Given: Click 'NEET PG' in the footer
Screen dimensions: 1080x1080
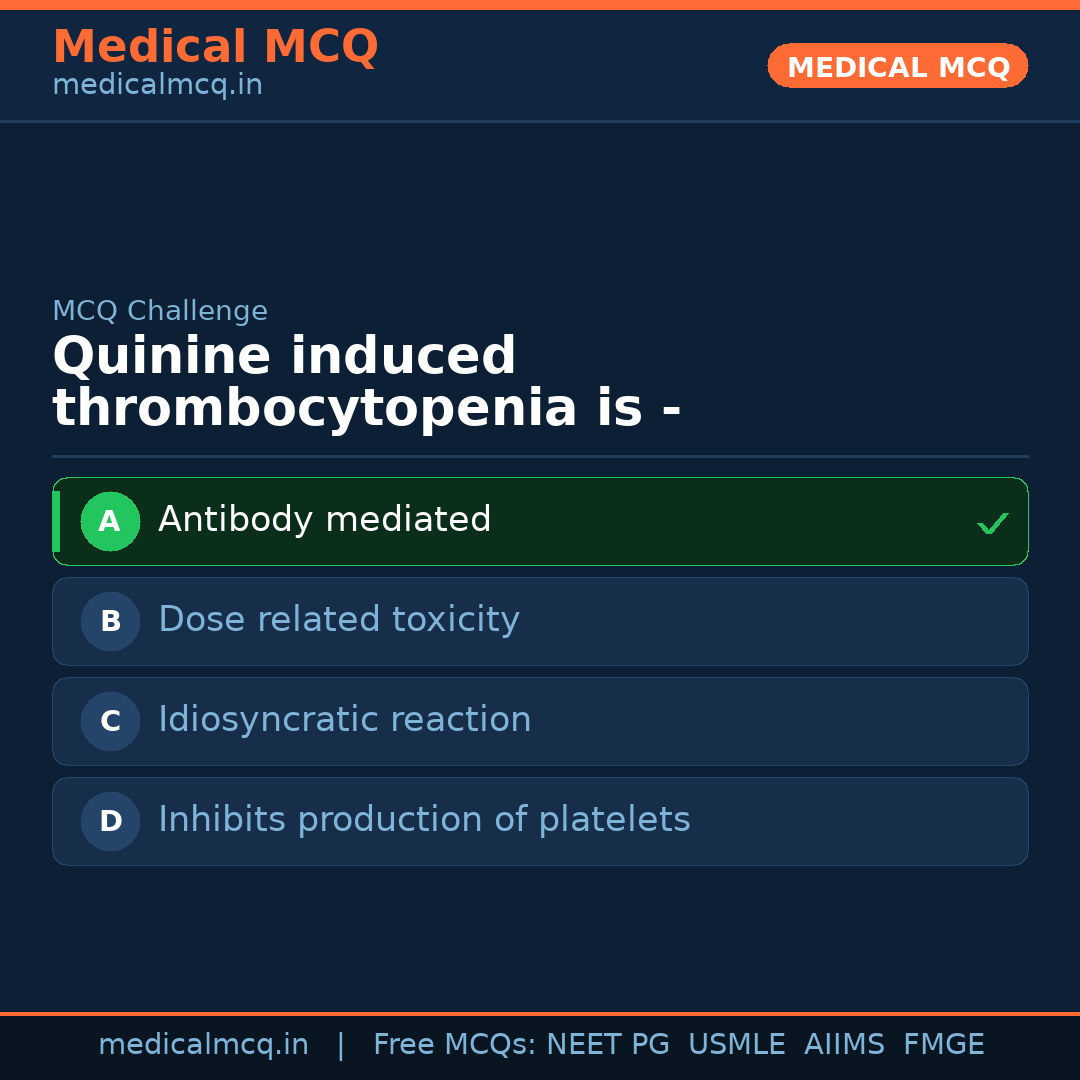Looking at the screenshot, I should pos(608,1045).
